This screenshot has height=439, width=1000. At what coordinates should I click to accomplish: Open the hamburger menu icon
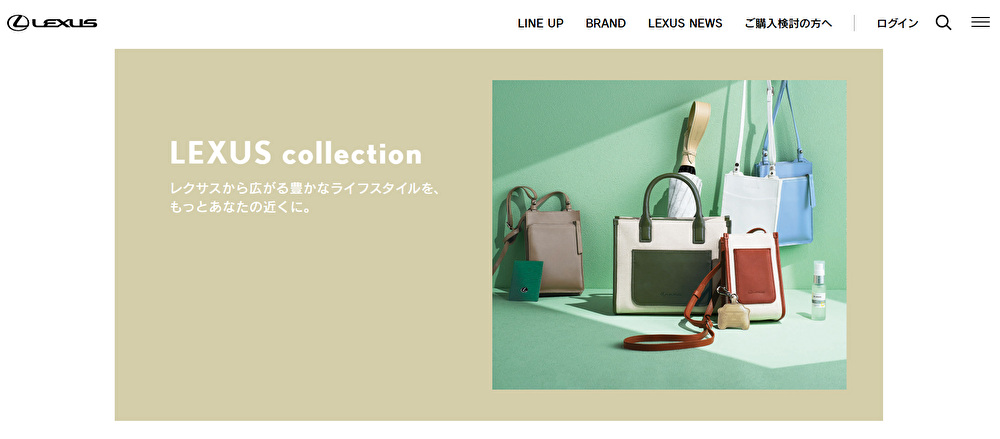click(x=980, y=22)
